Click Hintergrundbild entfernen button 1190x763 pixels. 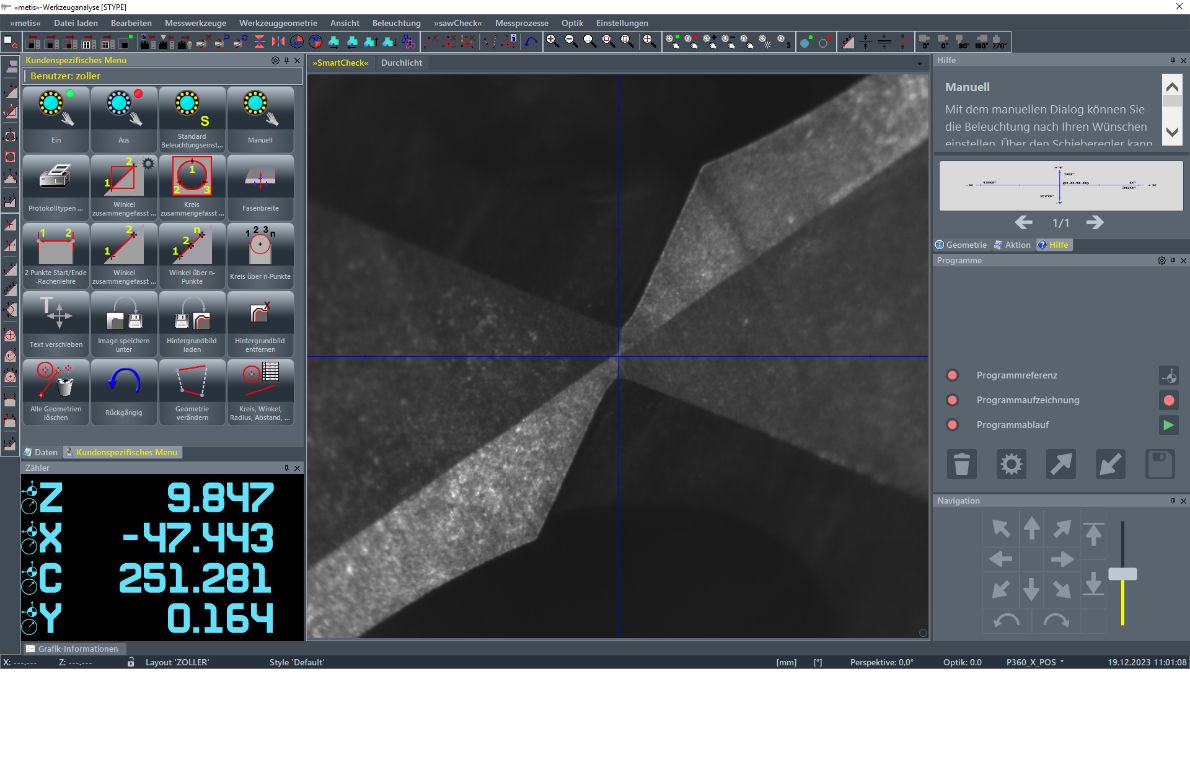click(x=260, y=323)
